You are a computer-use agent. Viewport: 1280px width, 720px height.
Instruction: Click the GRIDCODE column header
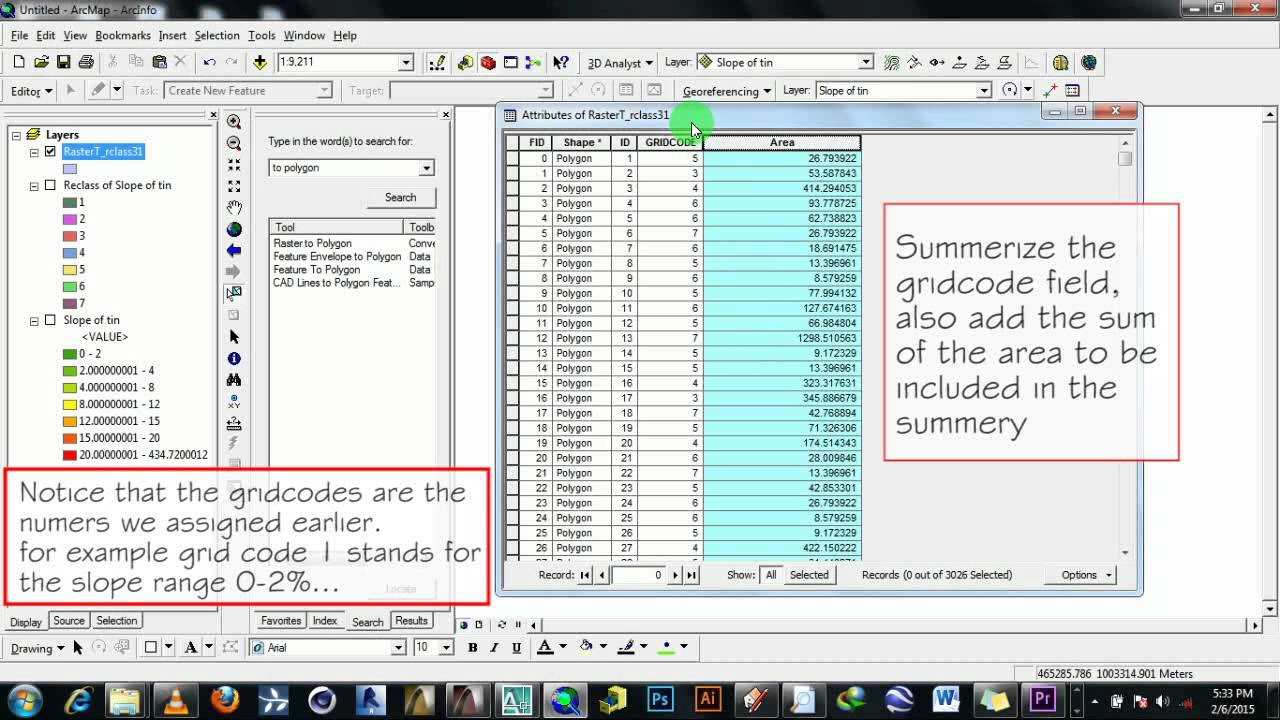click(670, 143)
